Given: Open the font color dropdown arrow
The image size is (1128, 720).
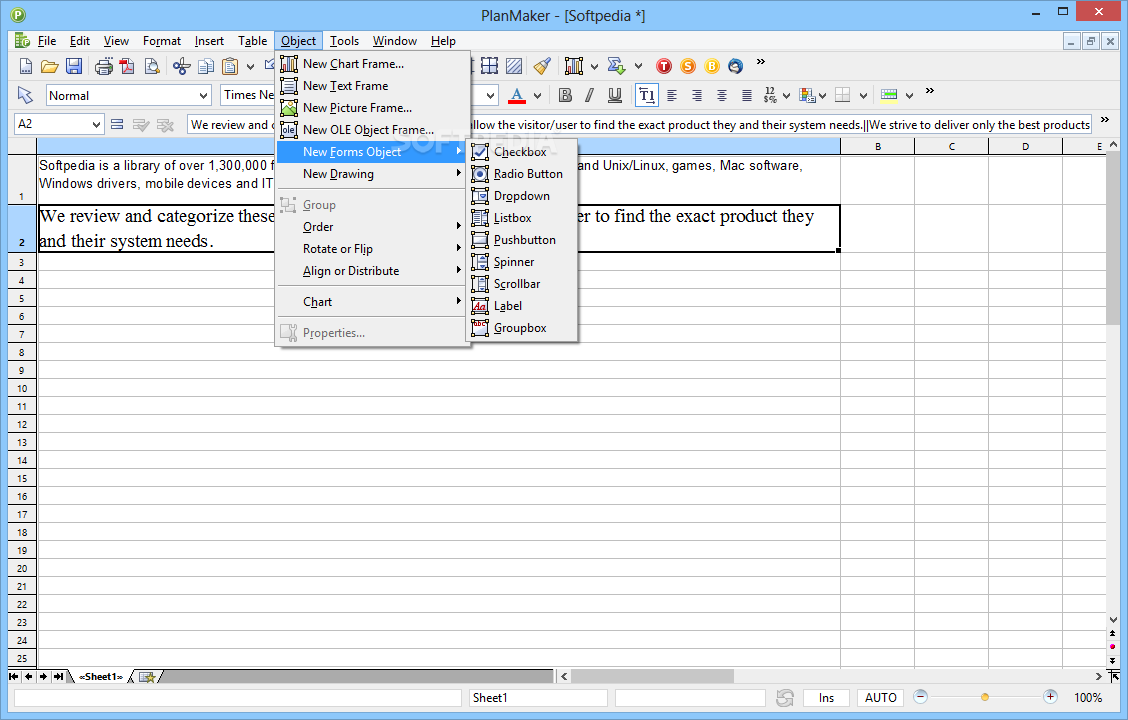Looking at the screenshot, I should tap(537, 95).
